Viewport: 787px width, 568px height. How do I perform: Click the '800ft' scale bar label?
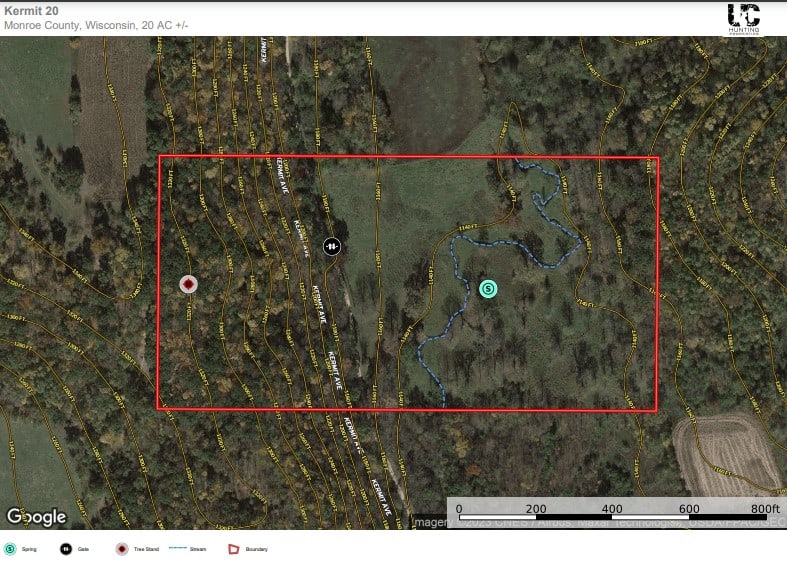pyautogui.click(x=765, y=508)
